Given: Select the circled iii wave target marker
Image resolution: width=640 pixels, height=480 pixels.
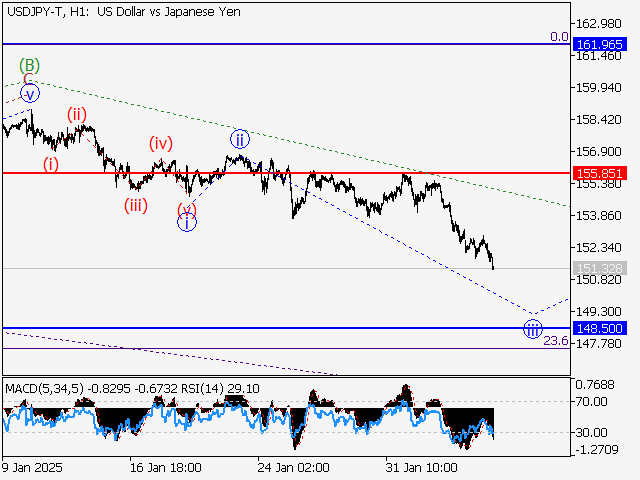Looking at the screenshot, I should point(533,329).
